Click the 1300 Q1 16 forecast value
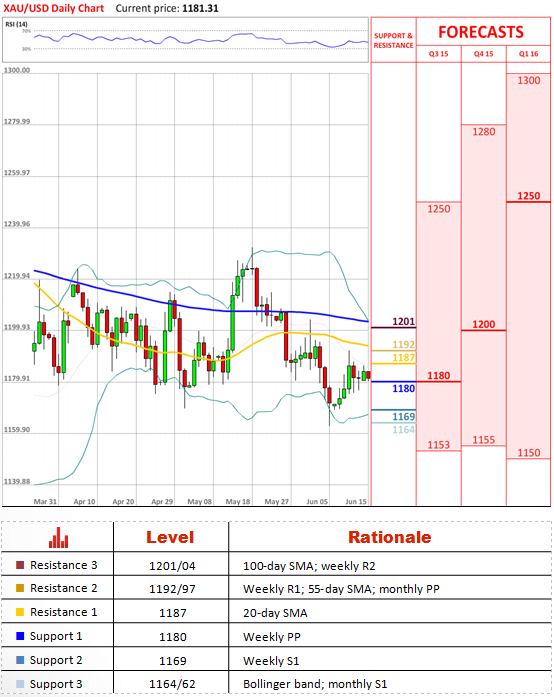 529,80
